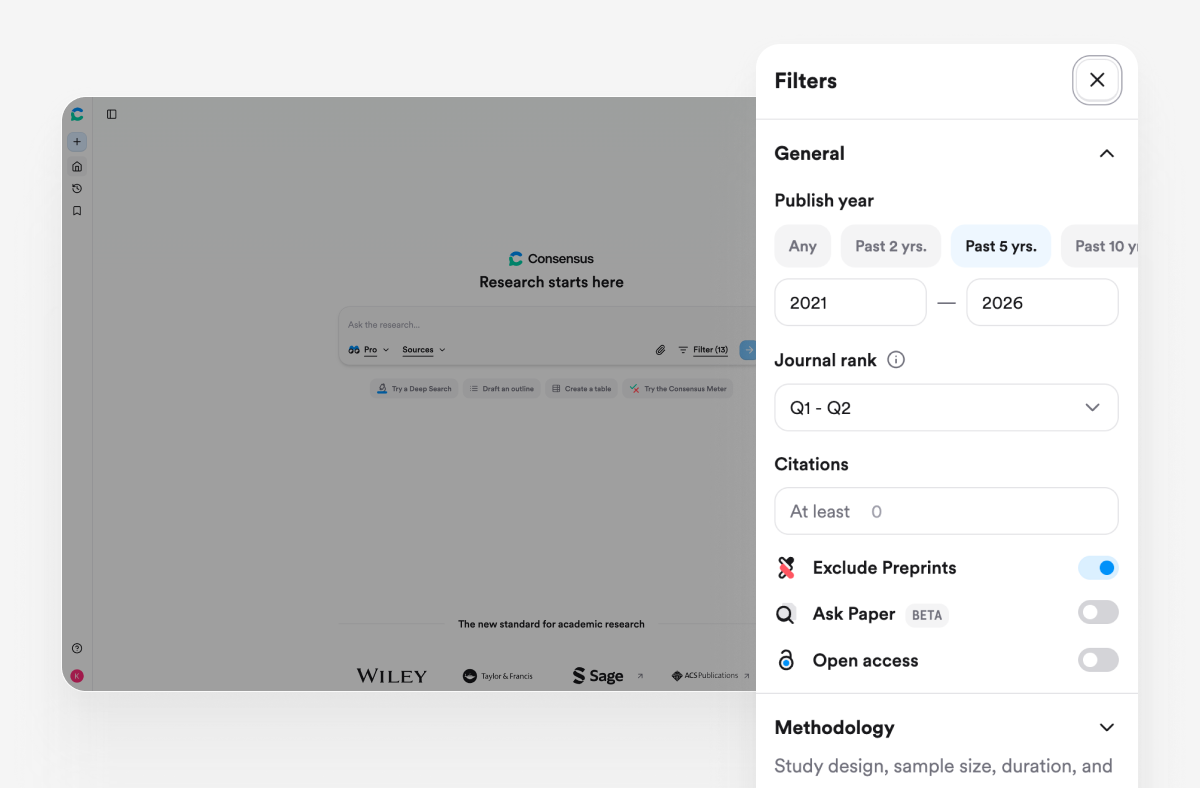Turn off Exclude Preprints switch
1200x788 pixels.
(x=1098, y=568)
